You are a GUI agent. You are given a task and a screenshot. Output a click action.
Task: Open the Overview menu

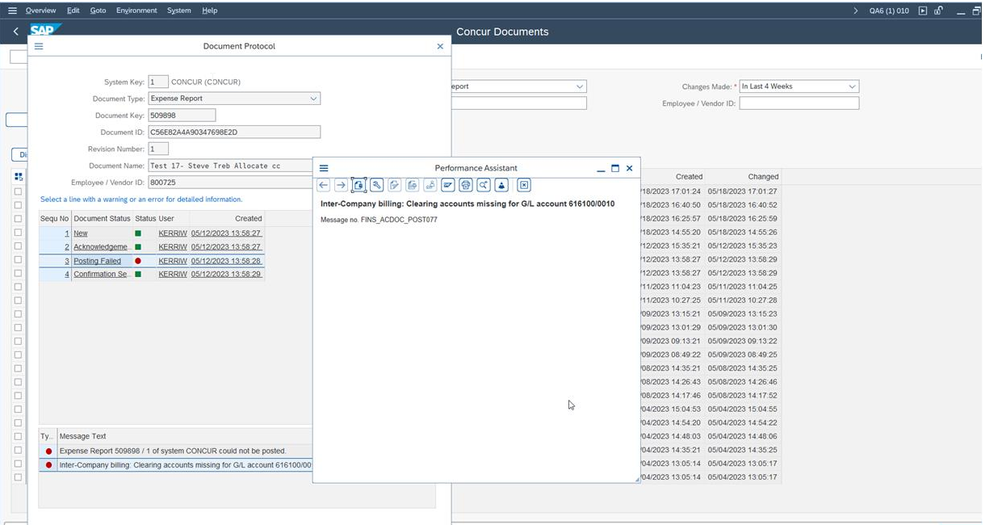41,10
